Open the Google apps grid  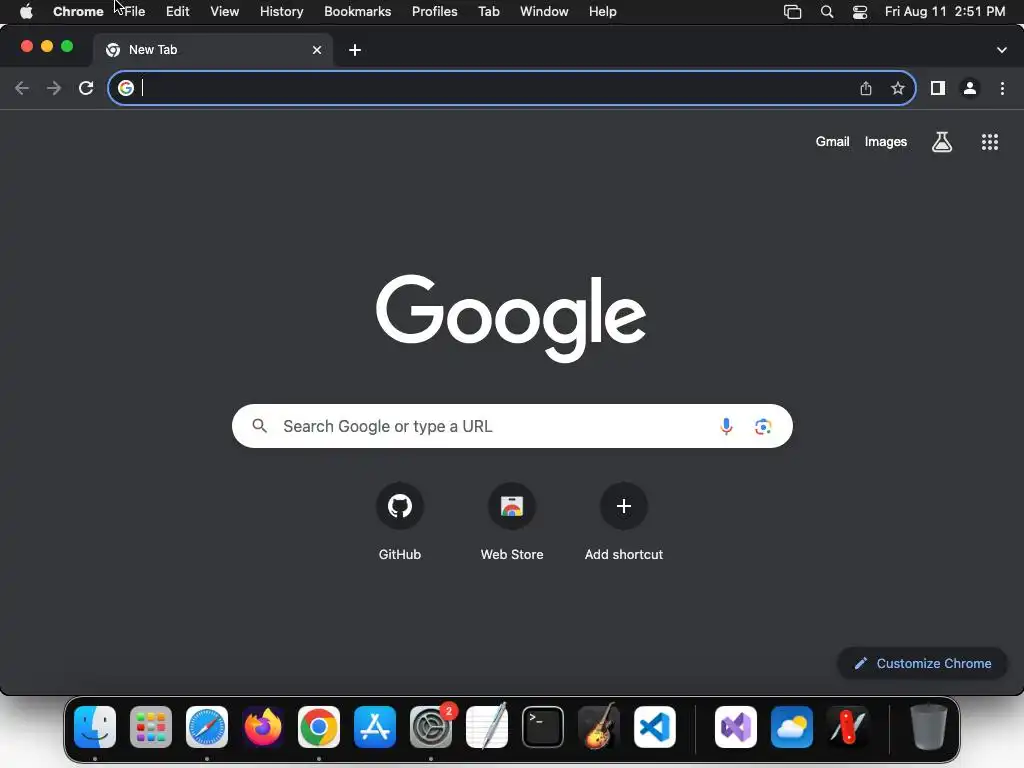click(990, 142)
